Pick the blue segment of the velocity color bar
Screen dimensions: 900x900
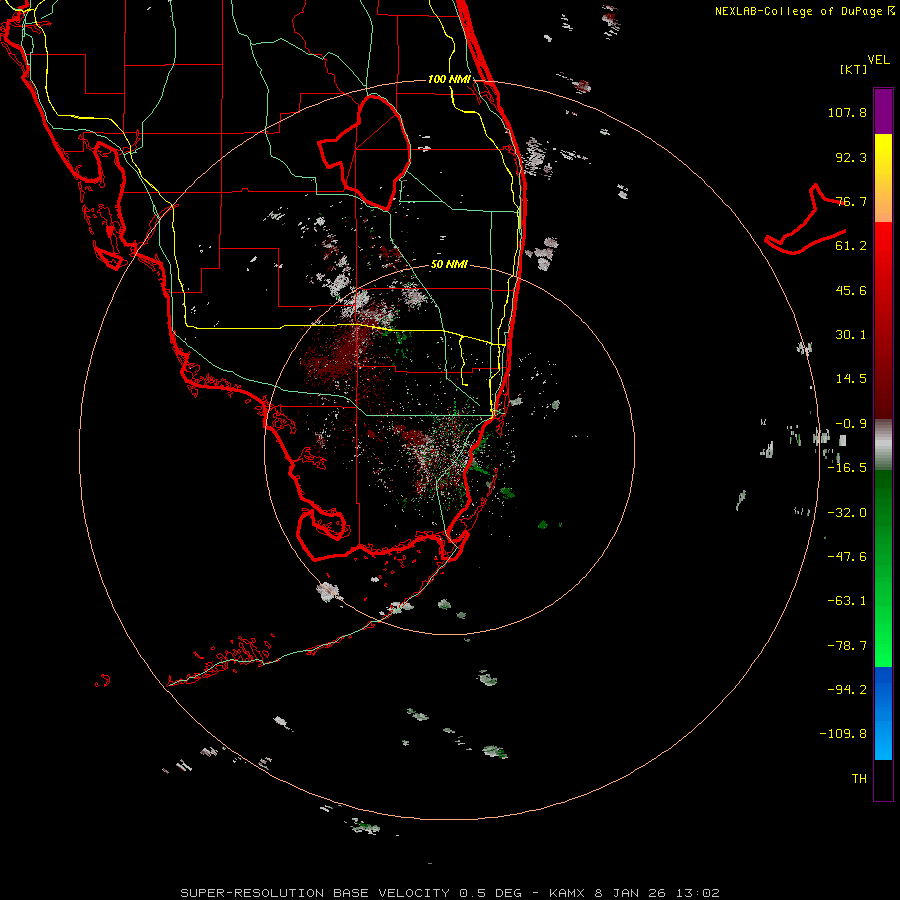pos(883,713)
